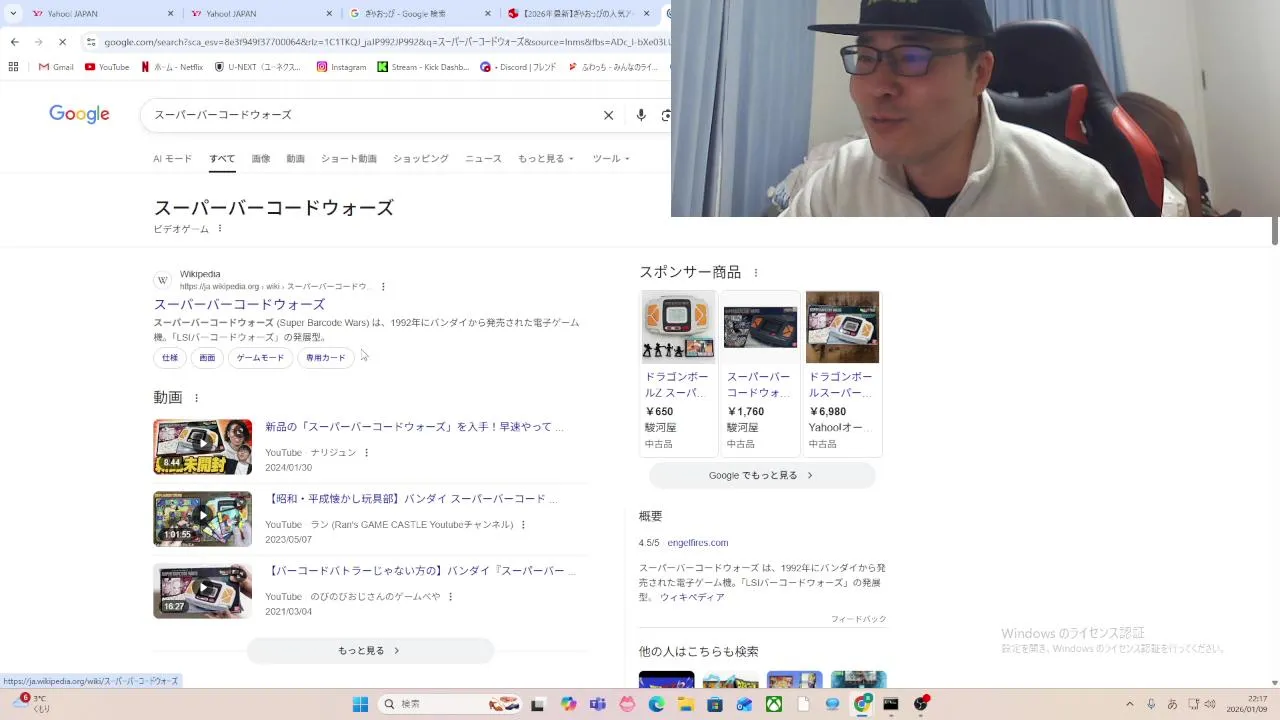Open the スポンサー商品 three-dot menu
Viewport: 1280px width, 720px height.
756,273
